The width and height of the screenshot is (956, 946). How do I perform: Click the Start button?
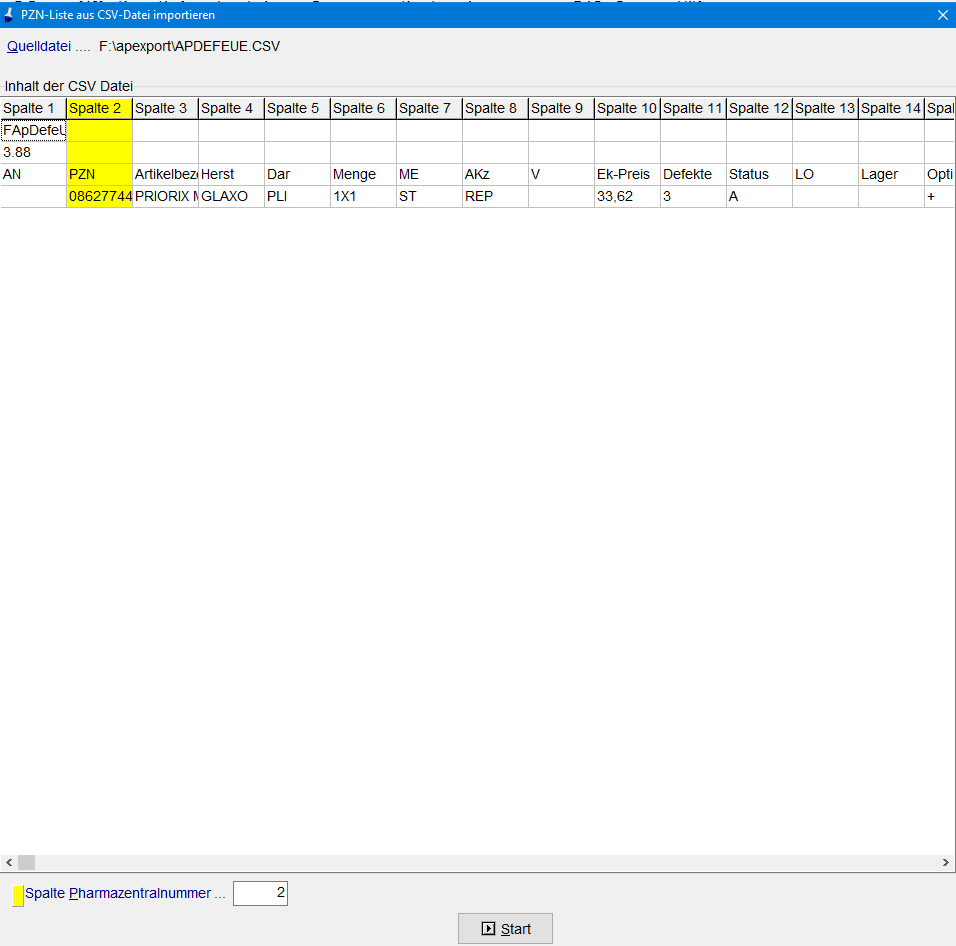coord(505,929)
